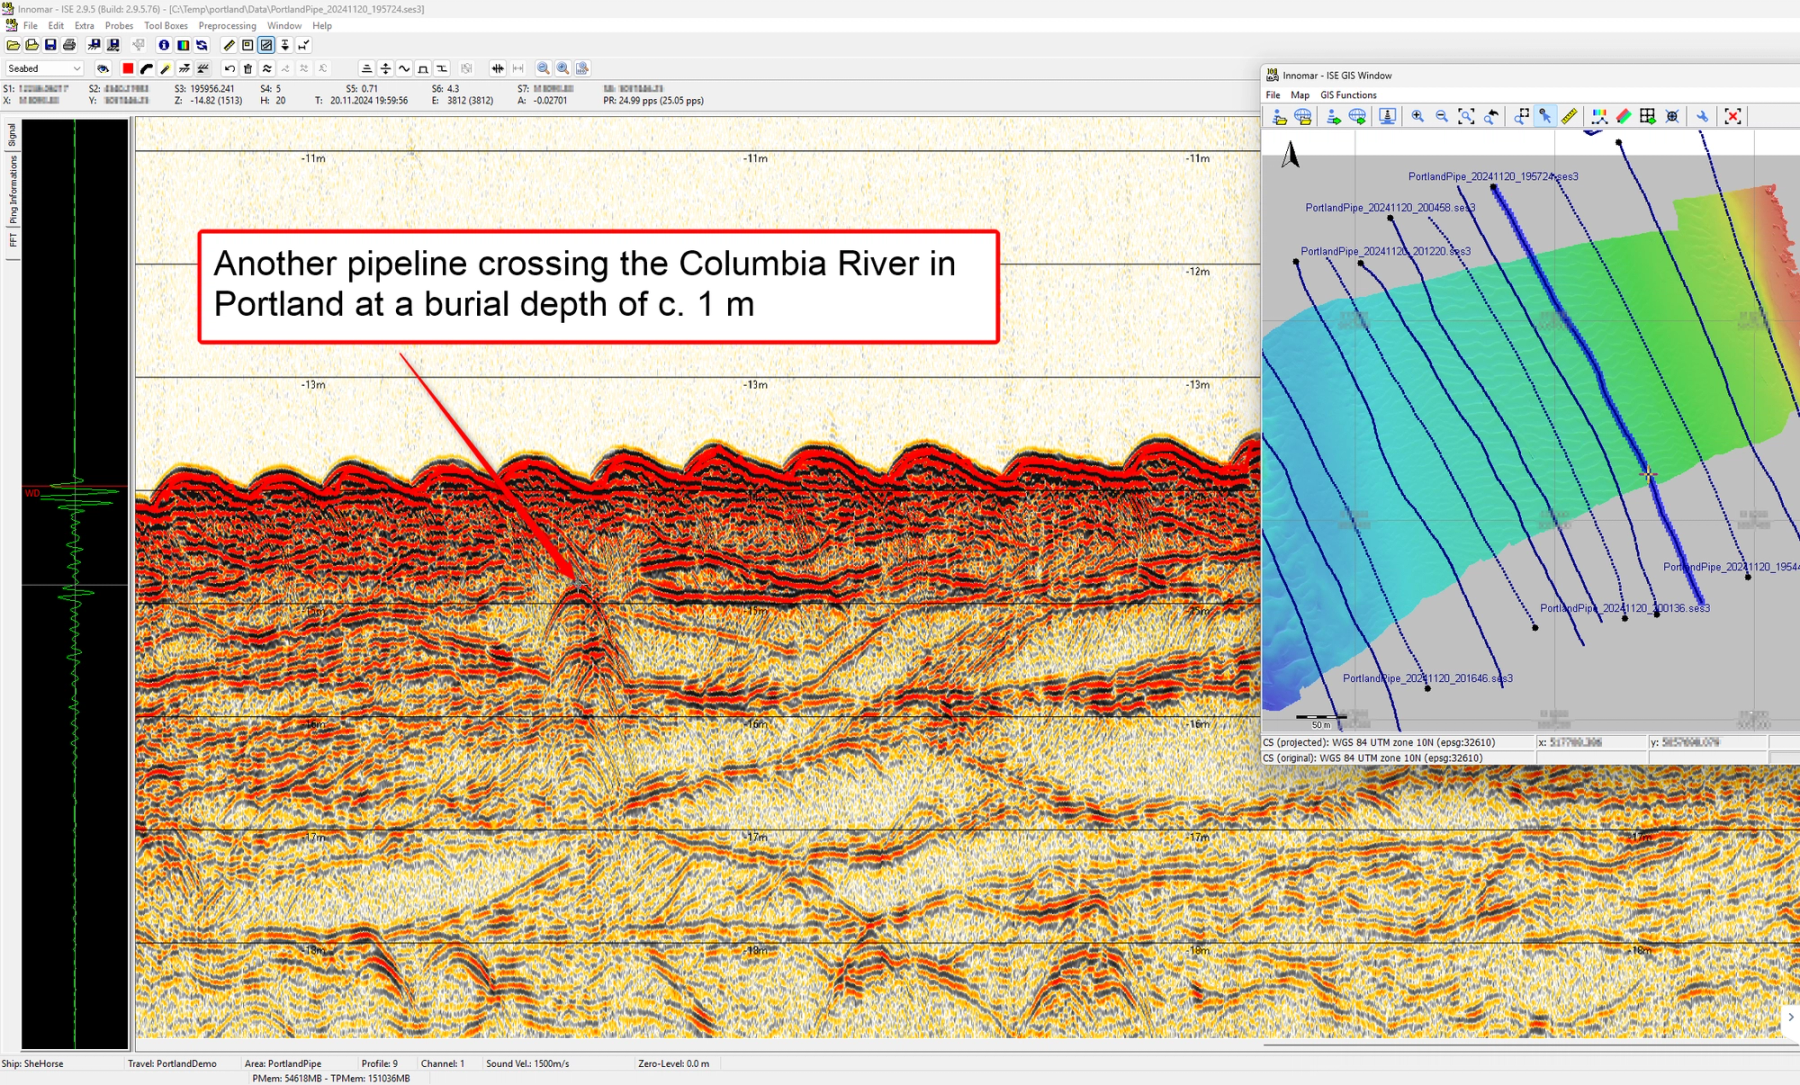Image resolution: width=1800 pixels, height=1085 pixels.
Task: Click the zoom out magnifier in ISE toolbar
Action: (543, 68)
